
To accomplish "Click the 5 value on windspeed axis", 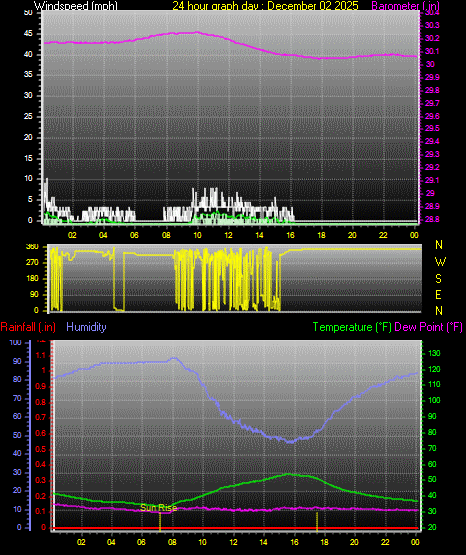I will [30, 199].
